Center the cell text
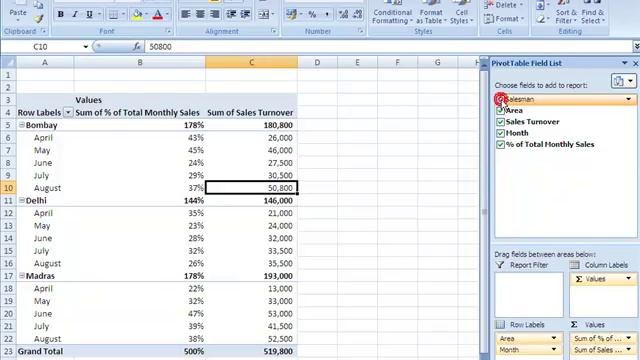 click(200, 14)
